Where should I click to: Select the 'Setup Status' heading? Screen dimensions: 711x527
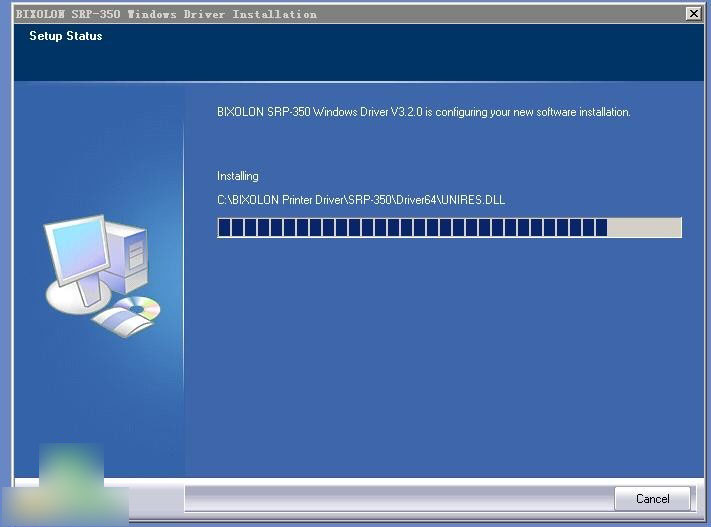tap(66, 36)
